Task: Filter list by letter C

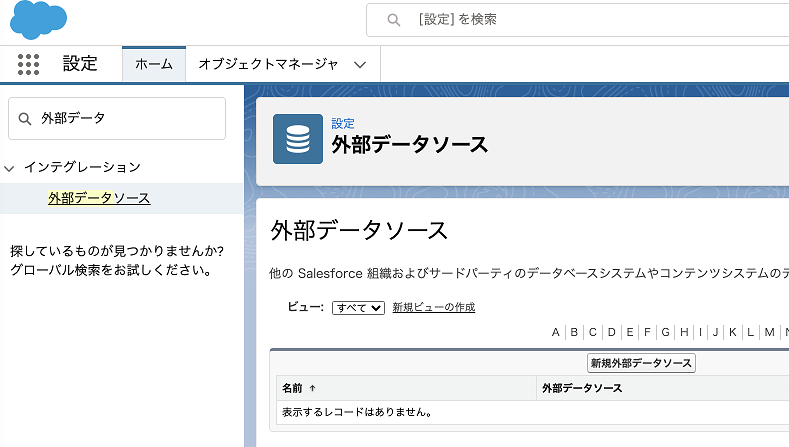Action: 593,332
